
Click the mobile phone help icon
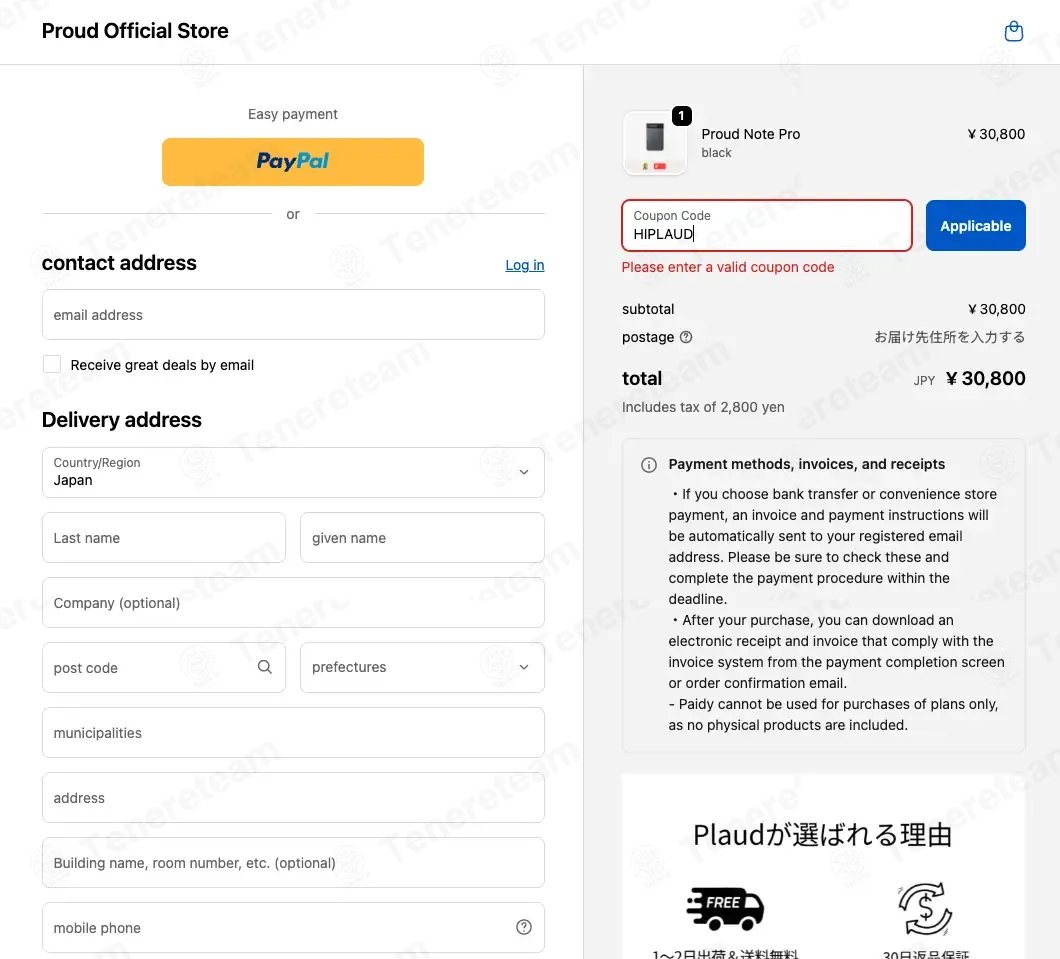click(523, 927)
